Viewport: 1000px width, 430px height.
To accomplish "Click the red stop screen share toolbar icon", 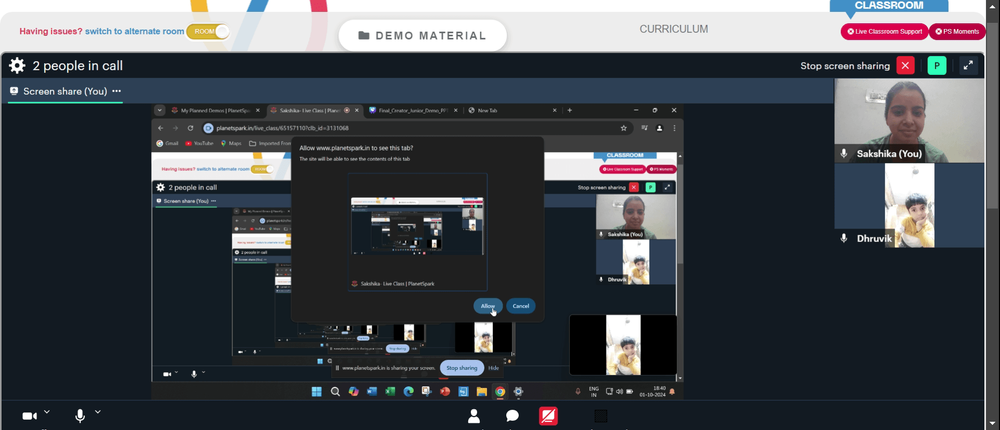I will click(548, 416).
